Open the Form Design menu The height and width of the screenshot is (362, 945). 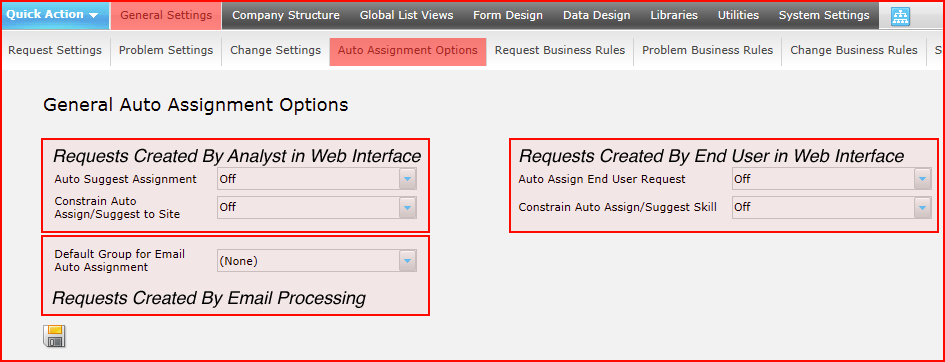pos(508,15)
